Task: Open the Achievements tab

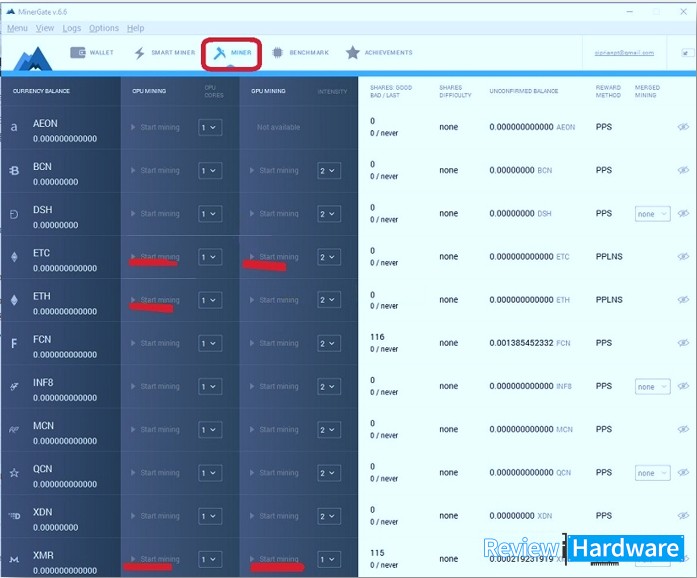Action: coord(379,52)
